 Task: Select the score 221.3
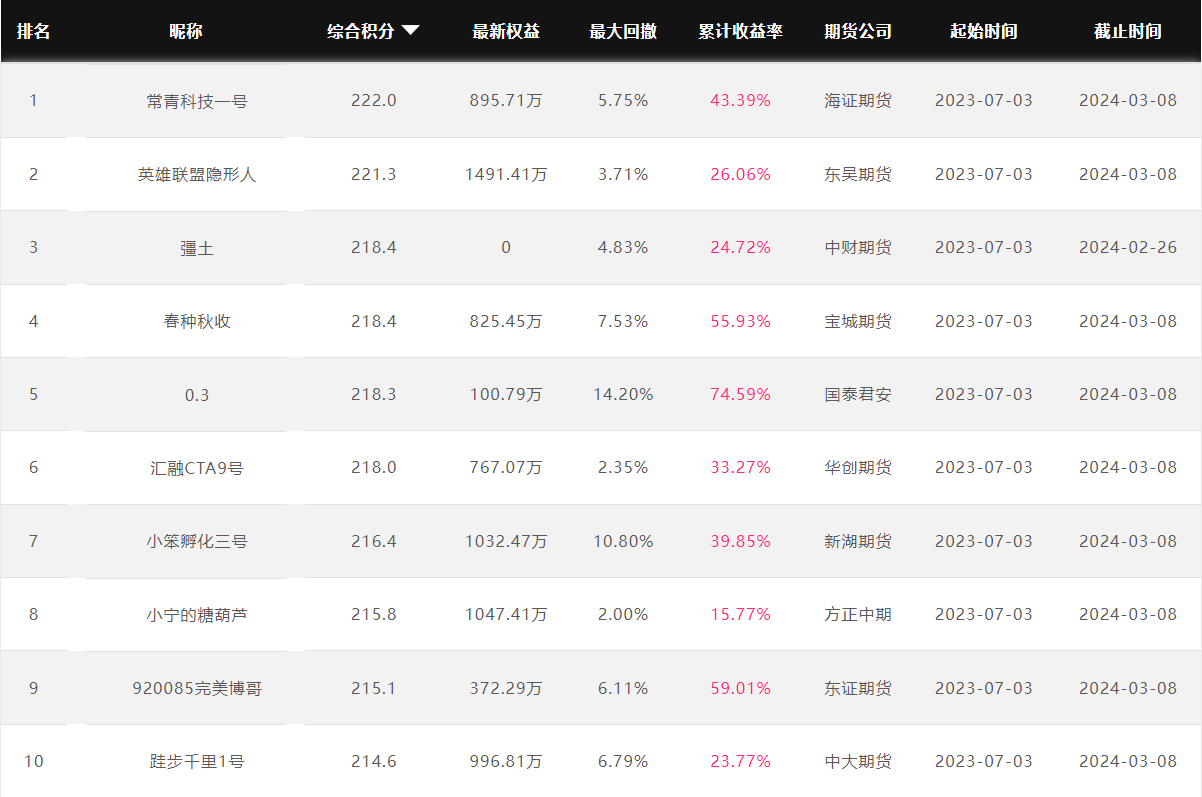pyautogui.click(x=374, y=174)
